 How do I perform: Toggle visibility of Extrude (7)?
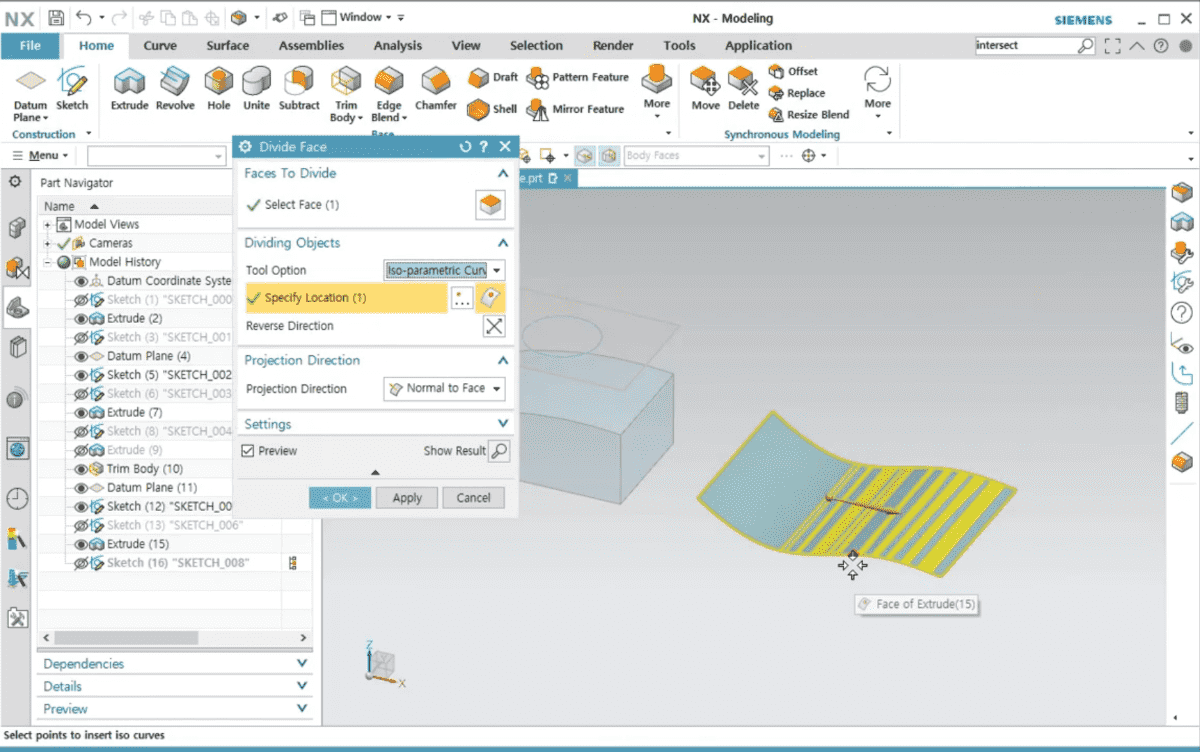81,412
